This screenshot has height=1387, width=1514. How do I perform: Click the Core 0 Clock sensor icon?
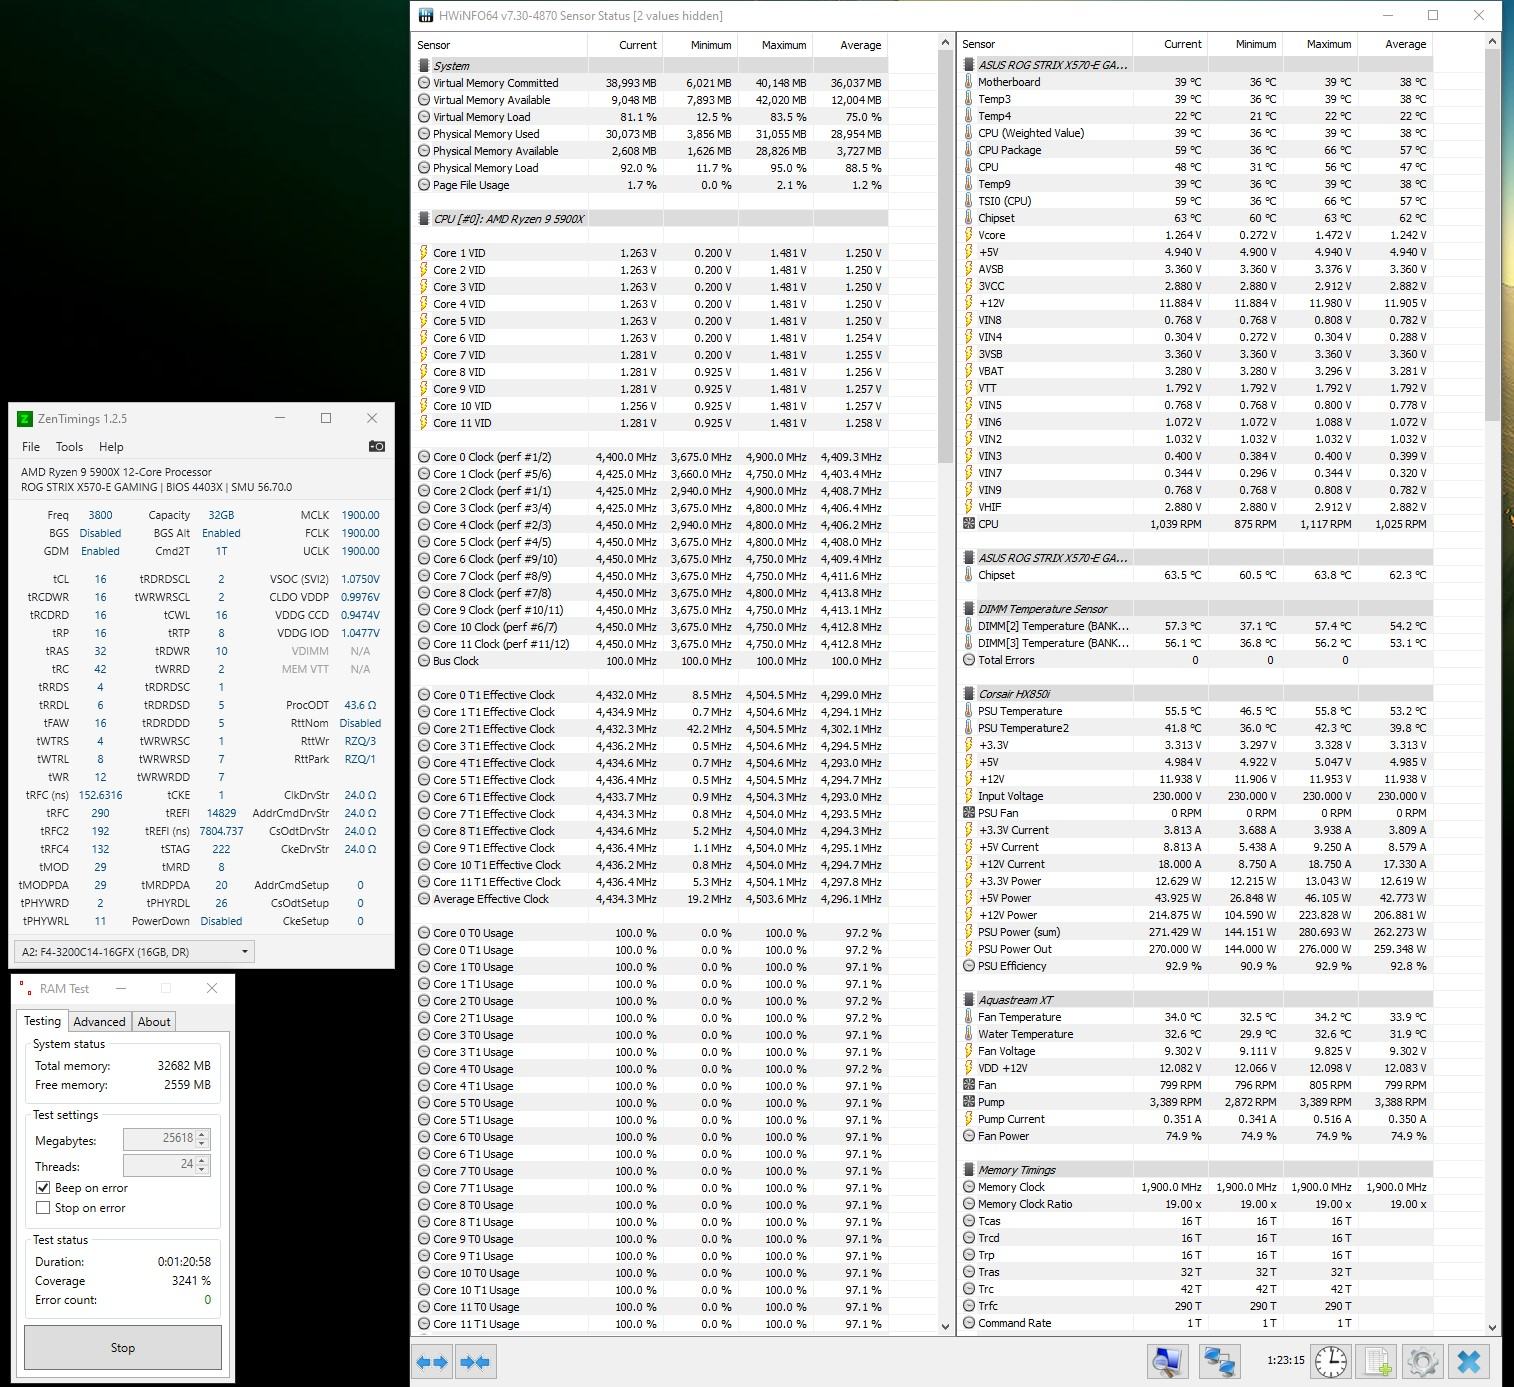pyautogui.click(x=424, y=457)
